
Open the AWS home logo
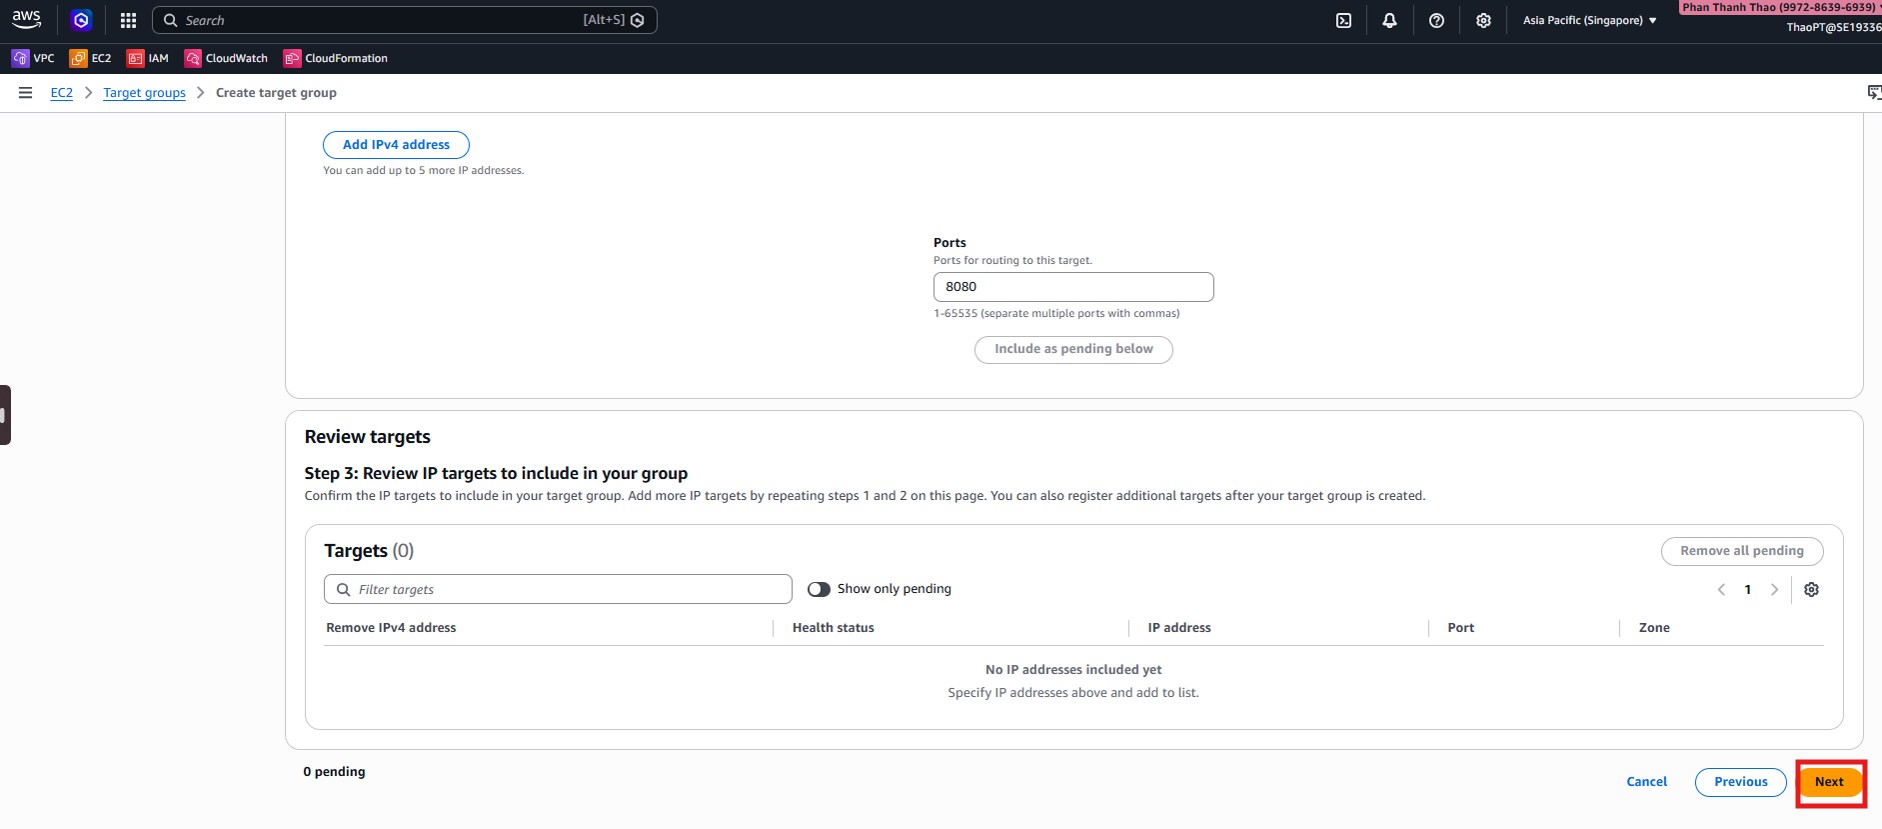coord(26,19)
